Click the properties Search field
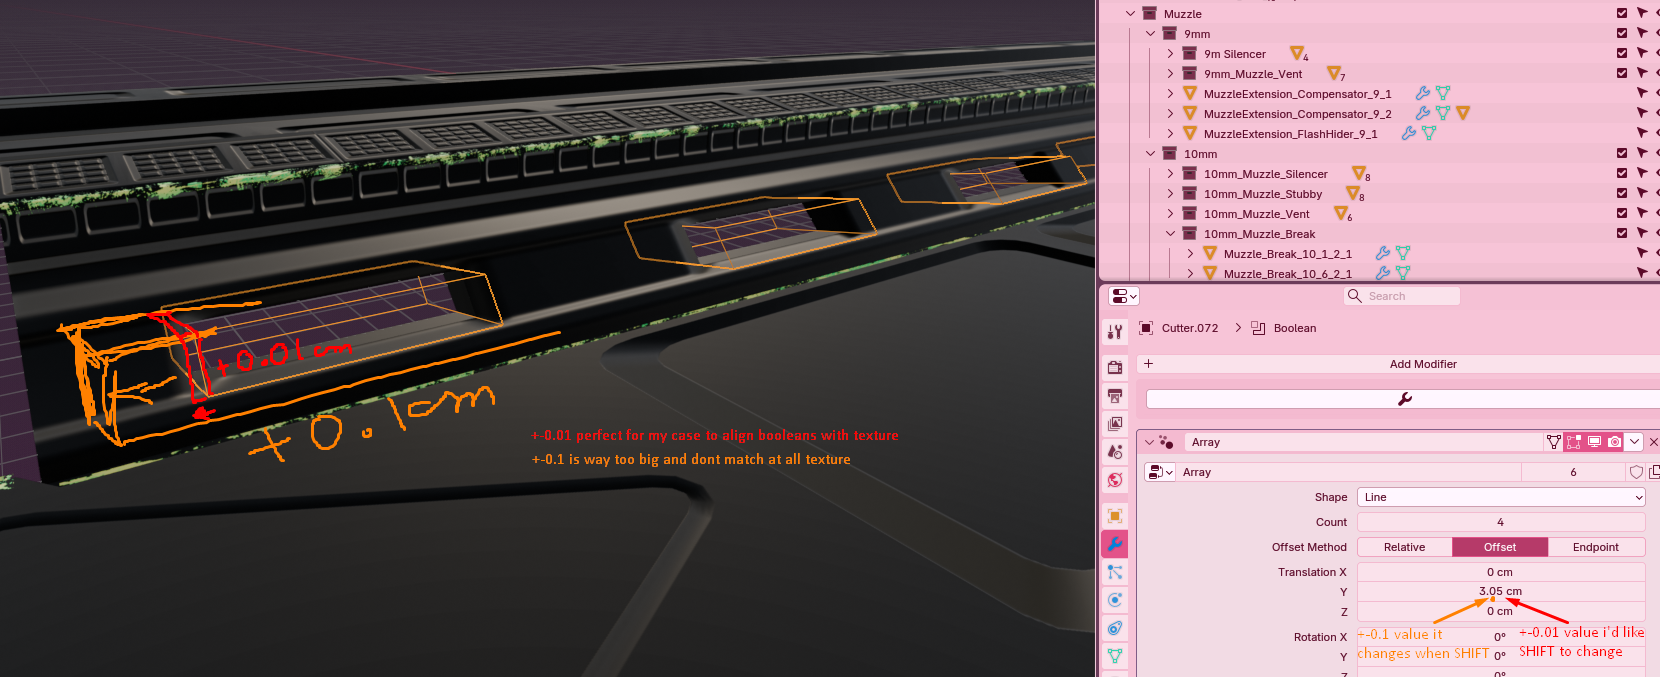This screenshot has width=1660, height=677. pos(1401,296)
